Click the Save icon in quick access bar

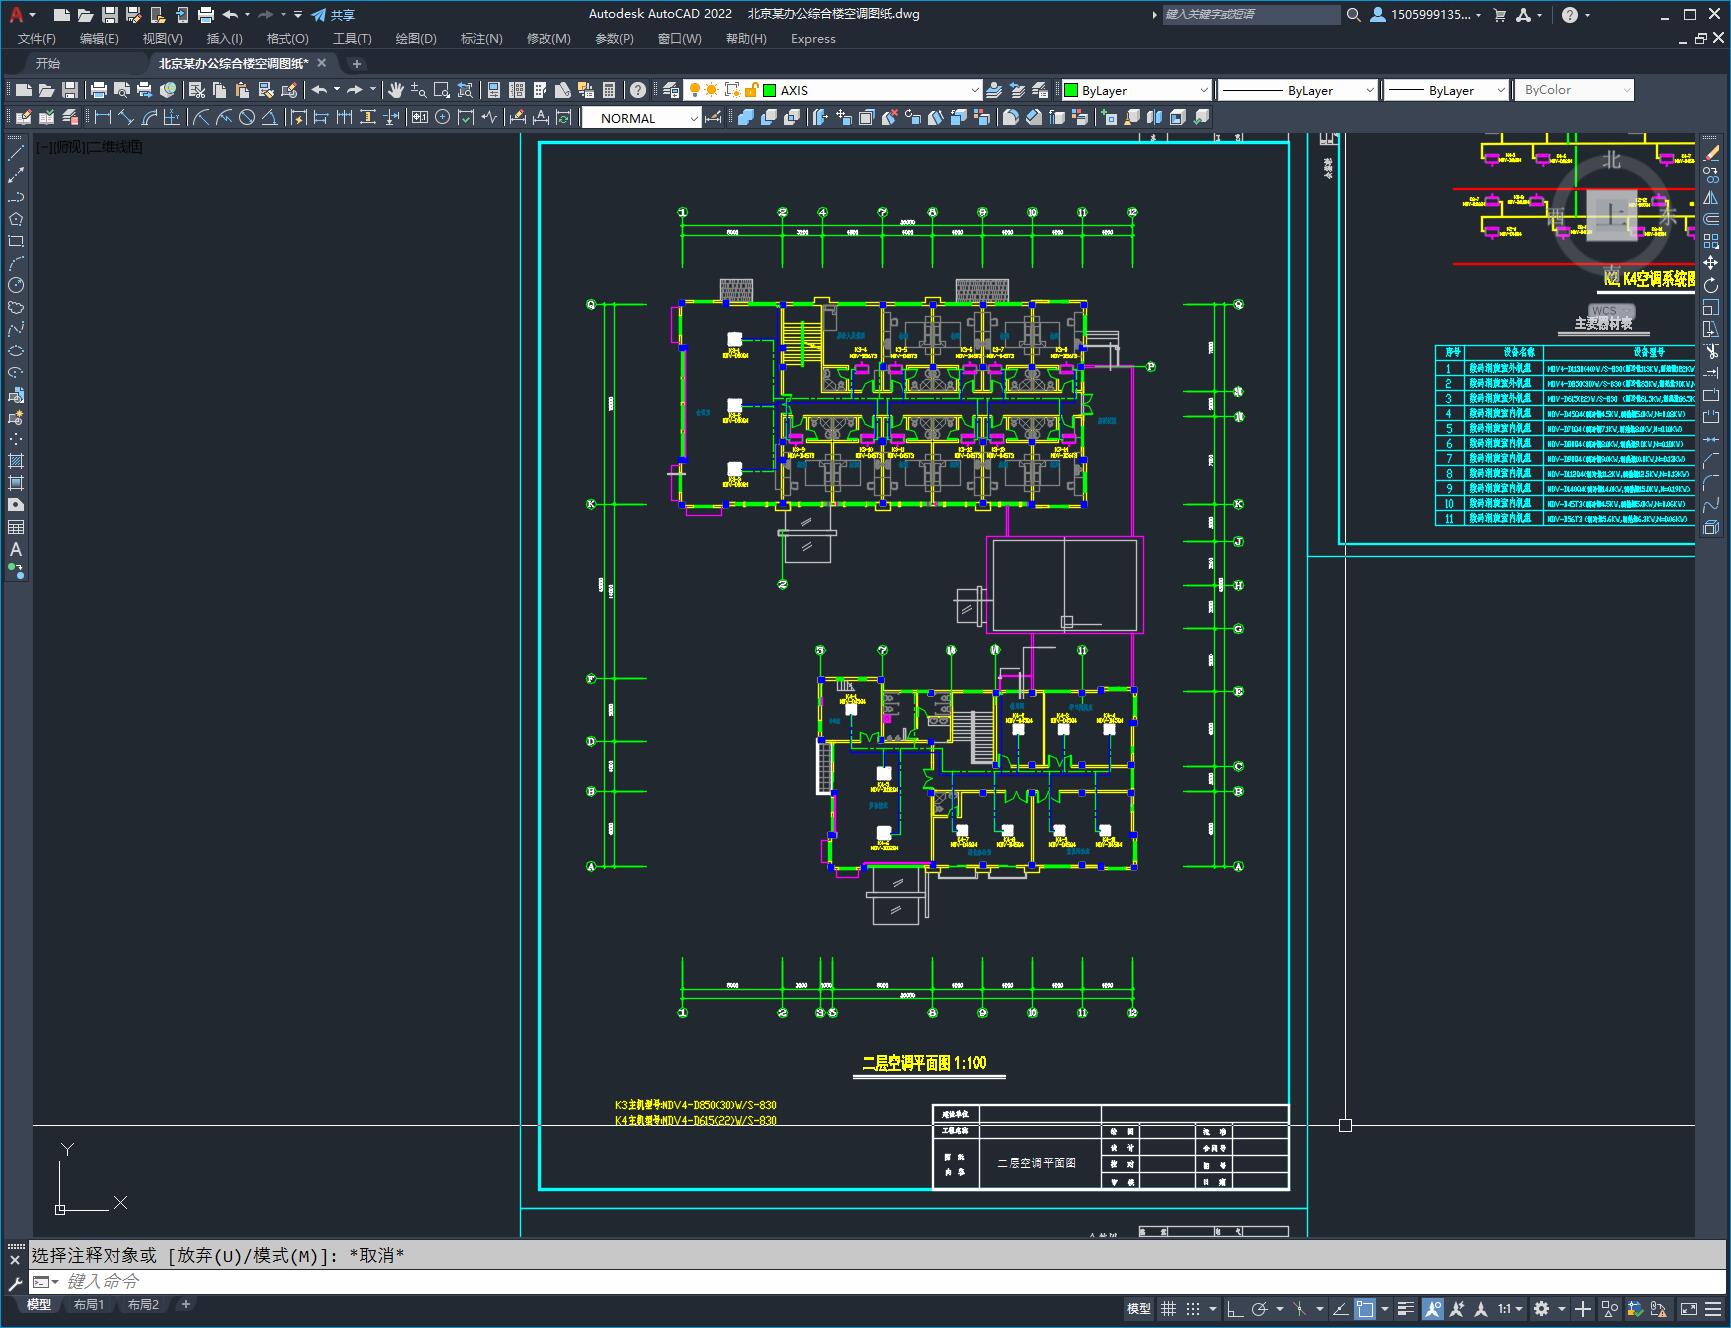[x=110, y=15]
